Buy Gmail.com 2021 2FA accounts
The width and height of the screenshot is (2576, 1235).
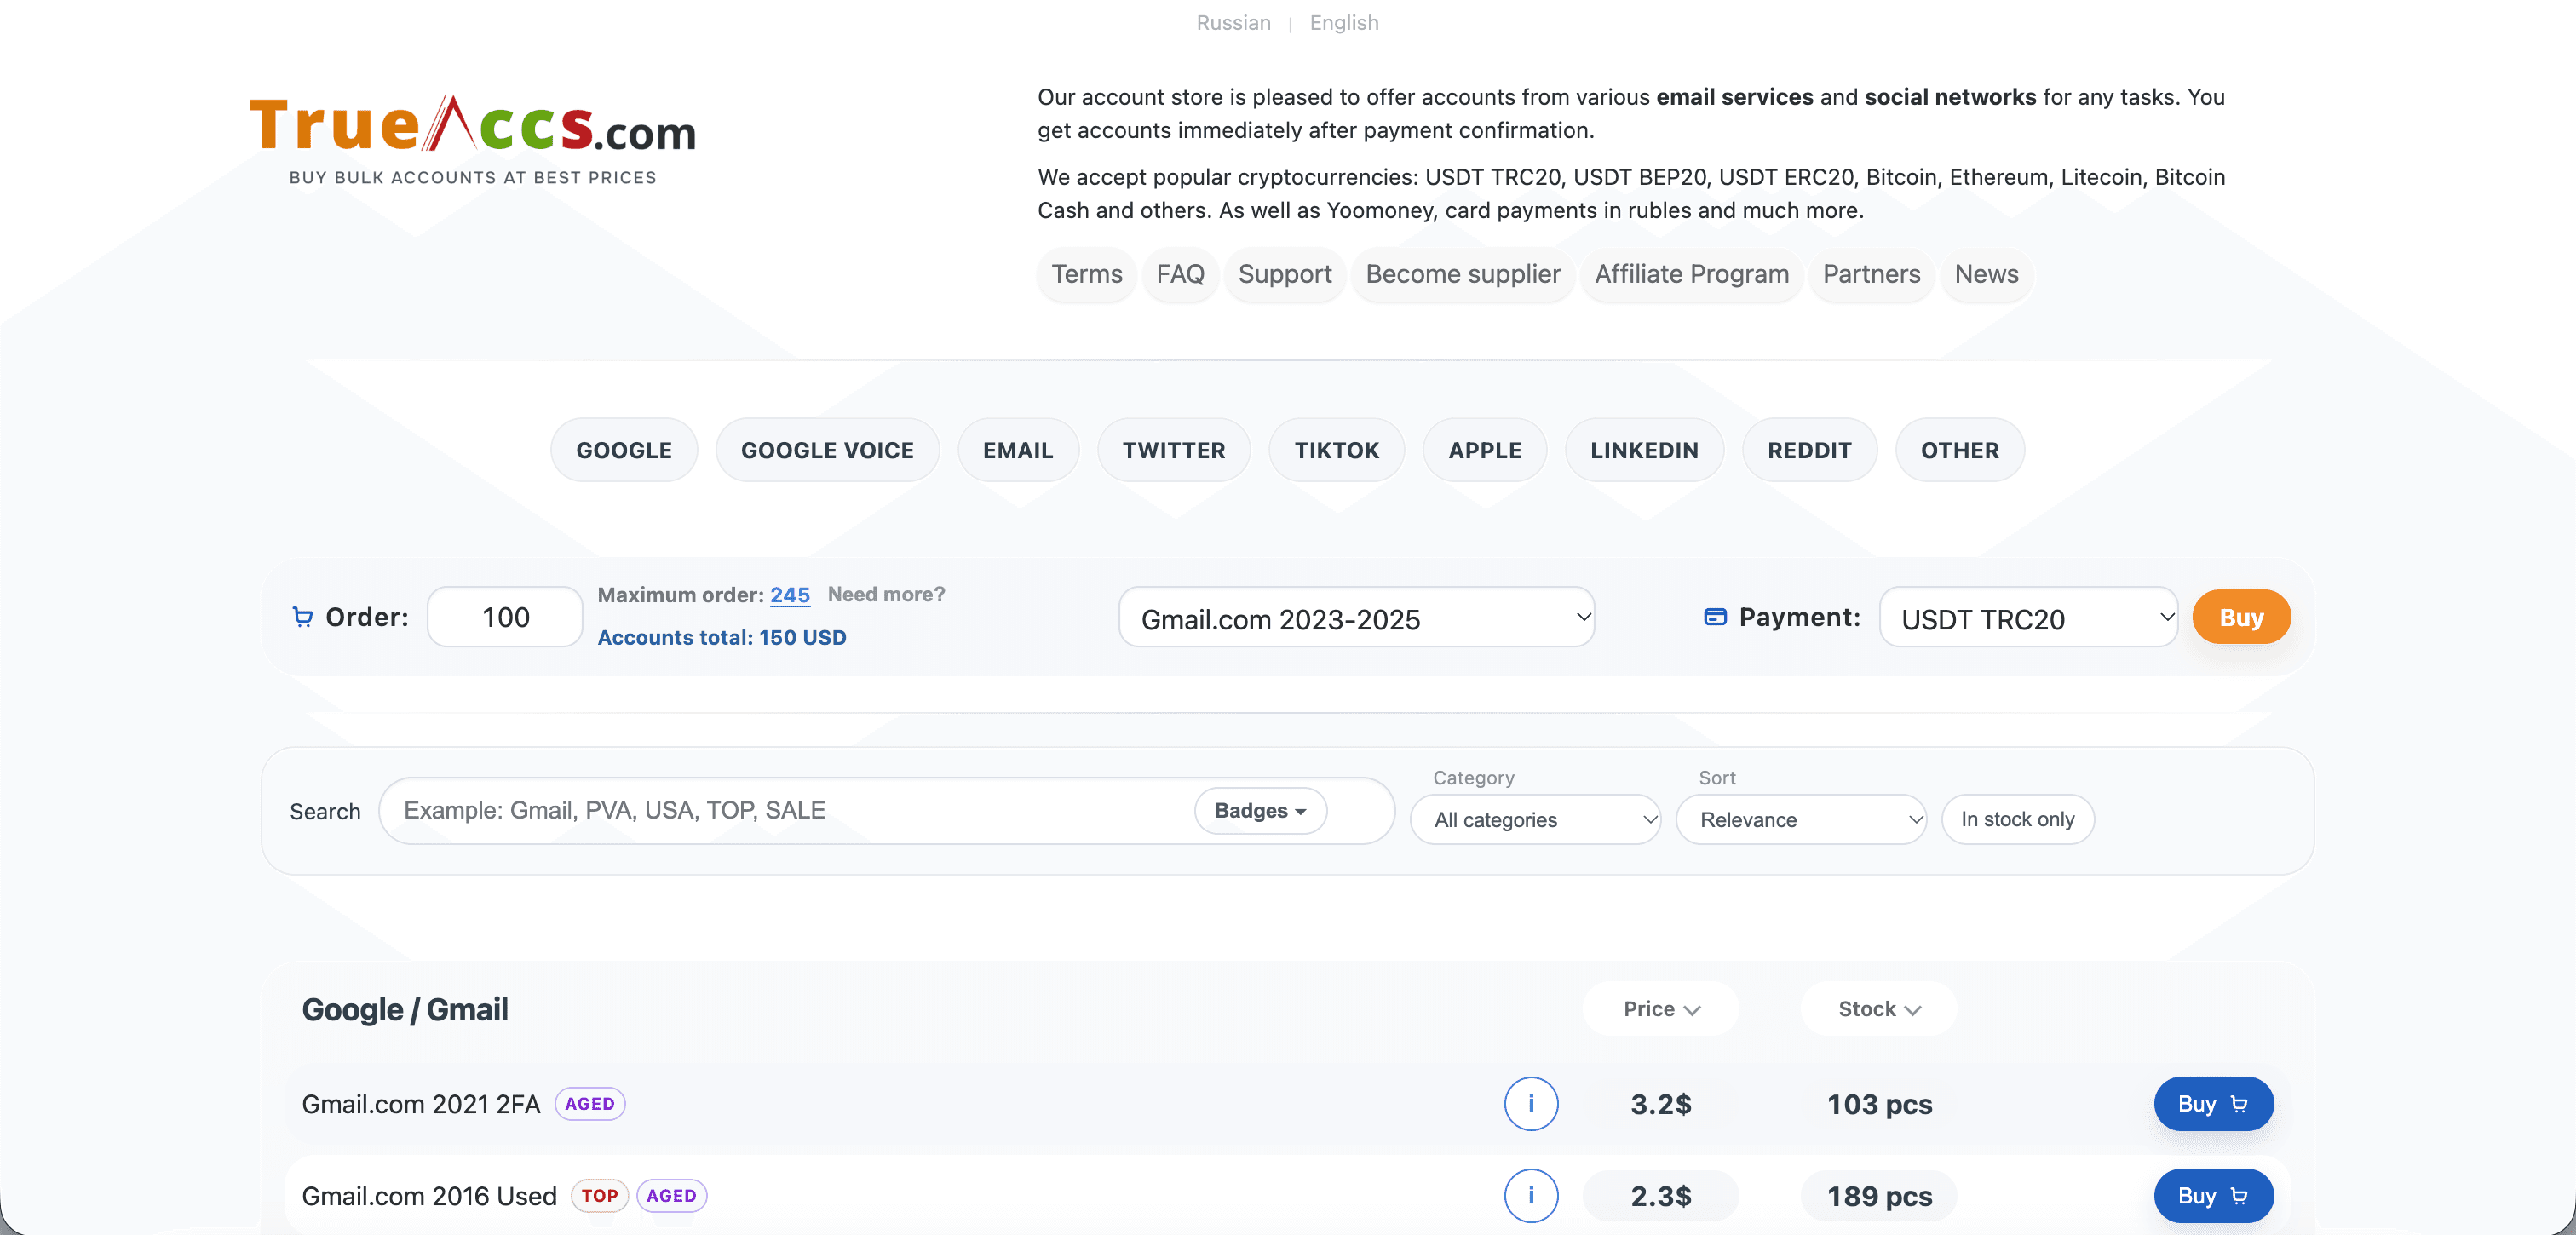coord(2213,1103)
